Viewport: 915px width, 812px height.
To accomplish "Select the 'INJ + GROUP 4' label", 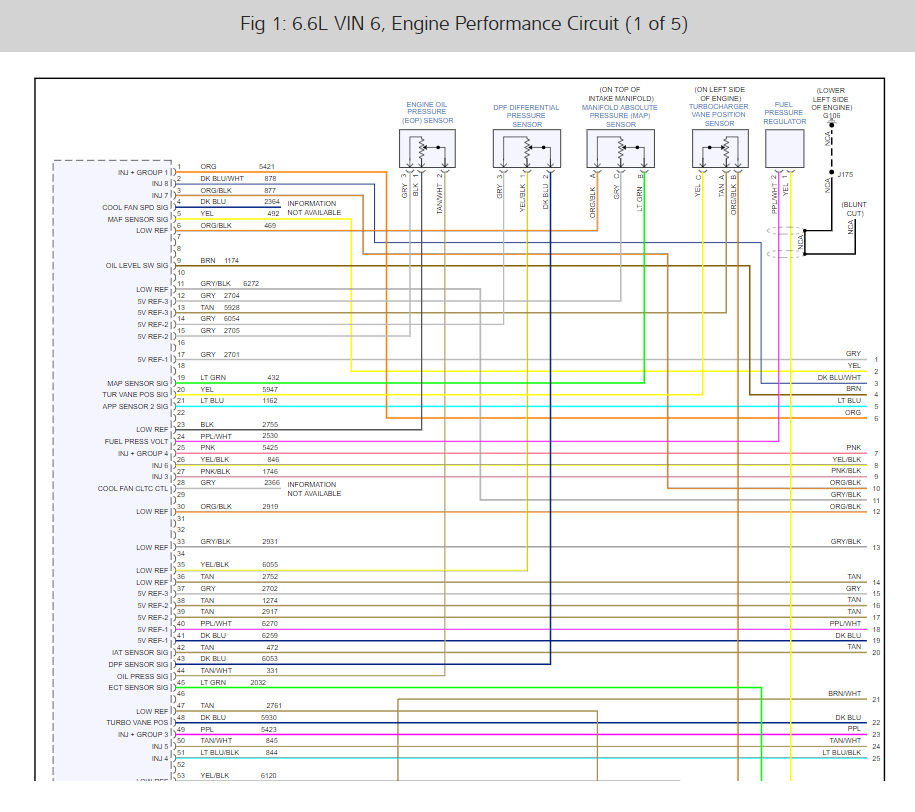I will click(143, 454).
